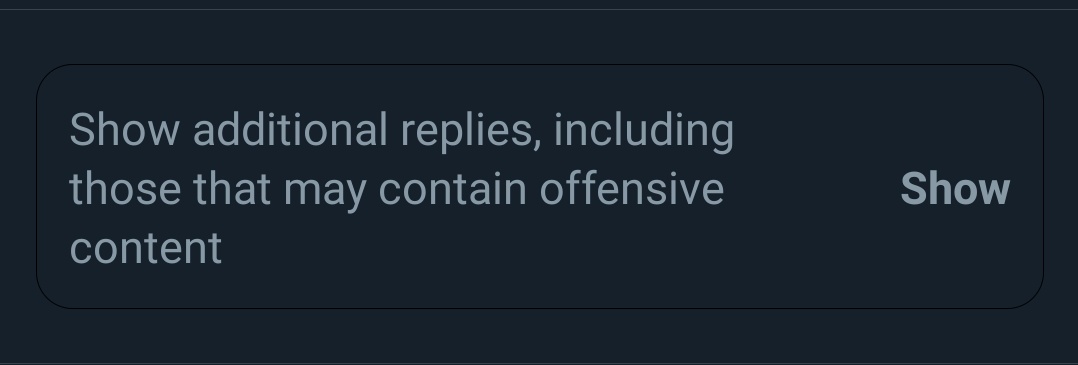Click the rounded hidden-replies card
This screenshot has width=1078, height=365.
tap(540, 186)
